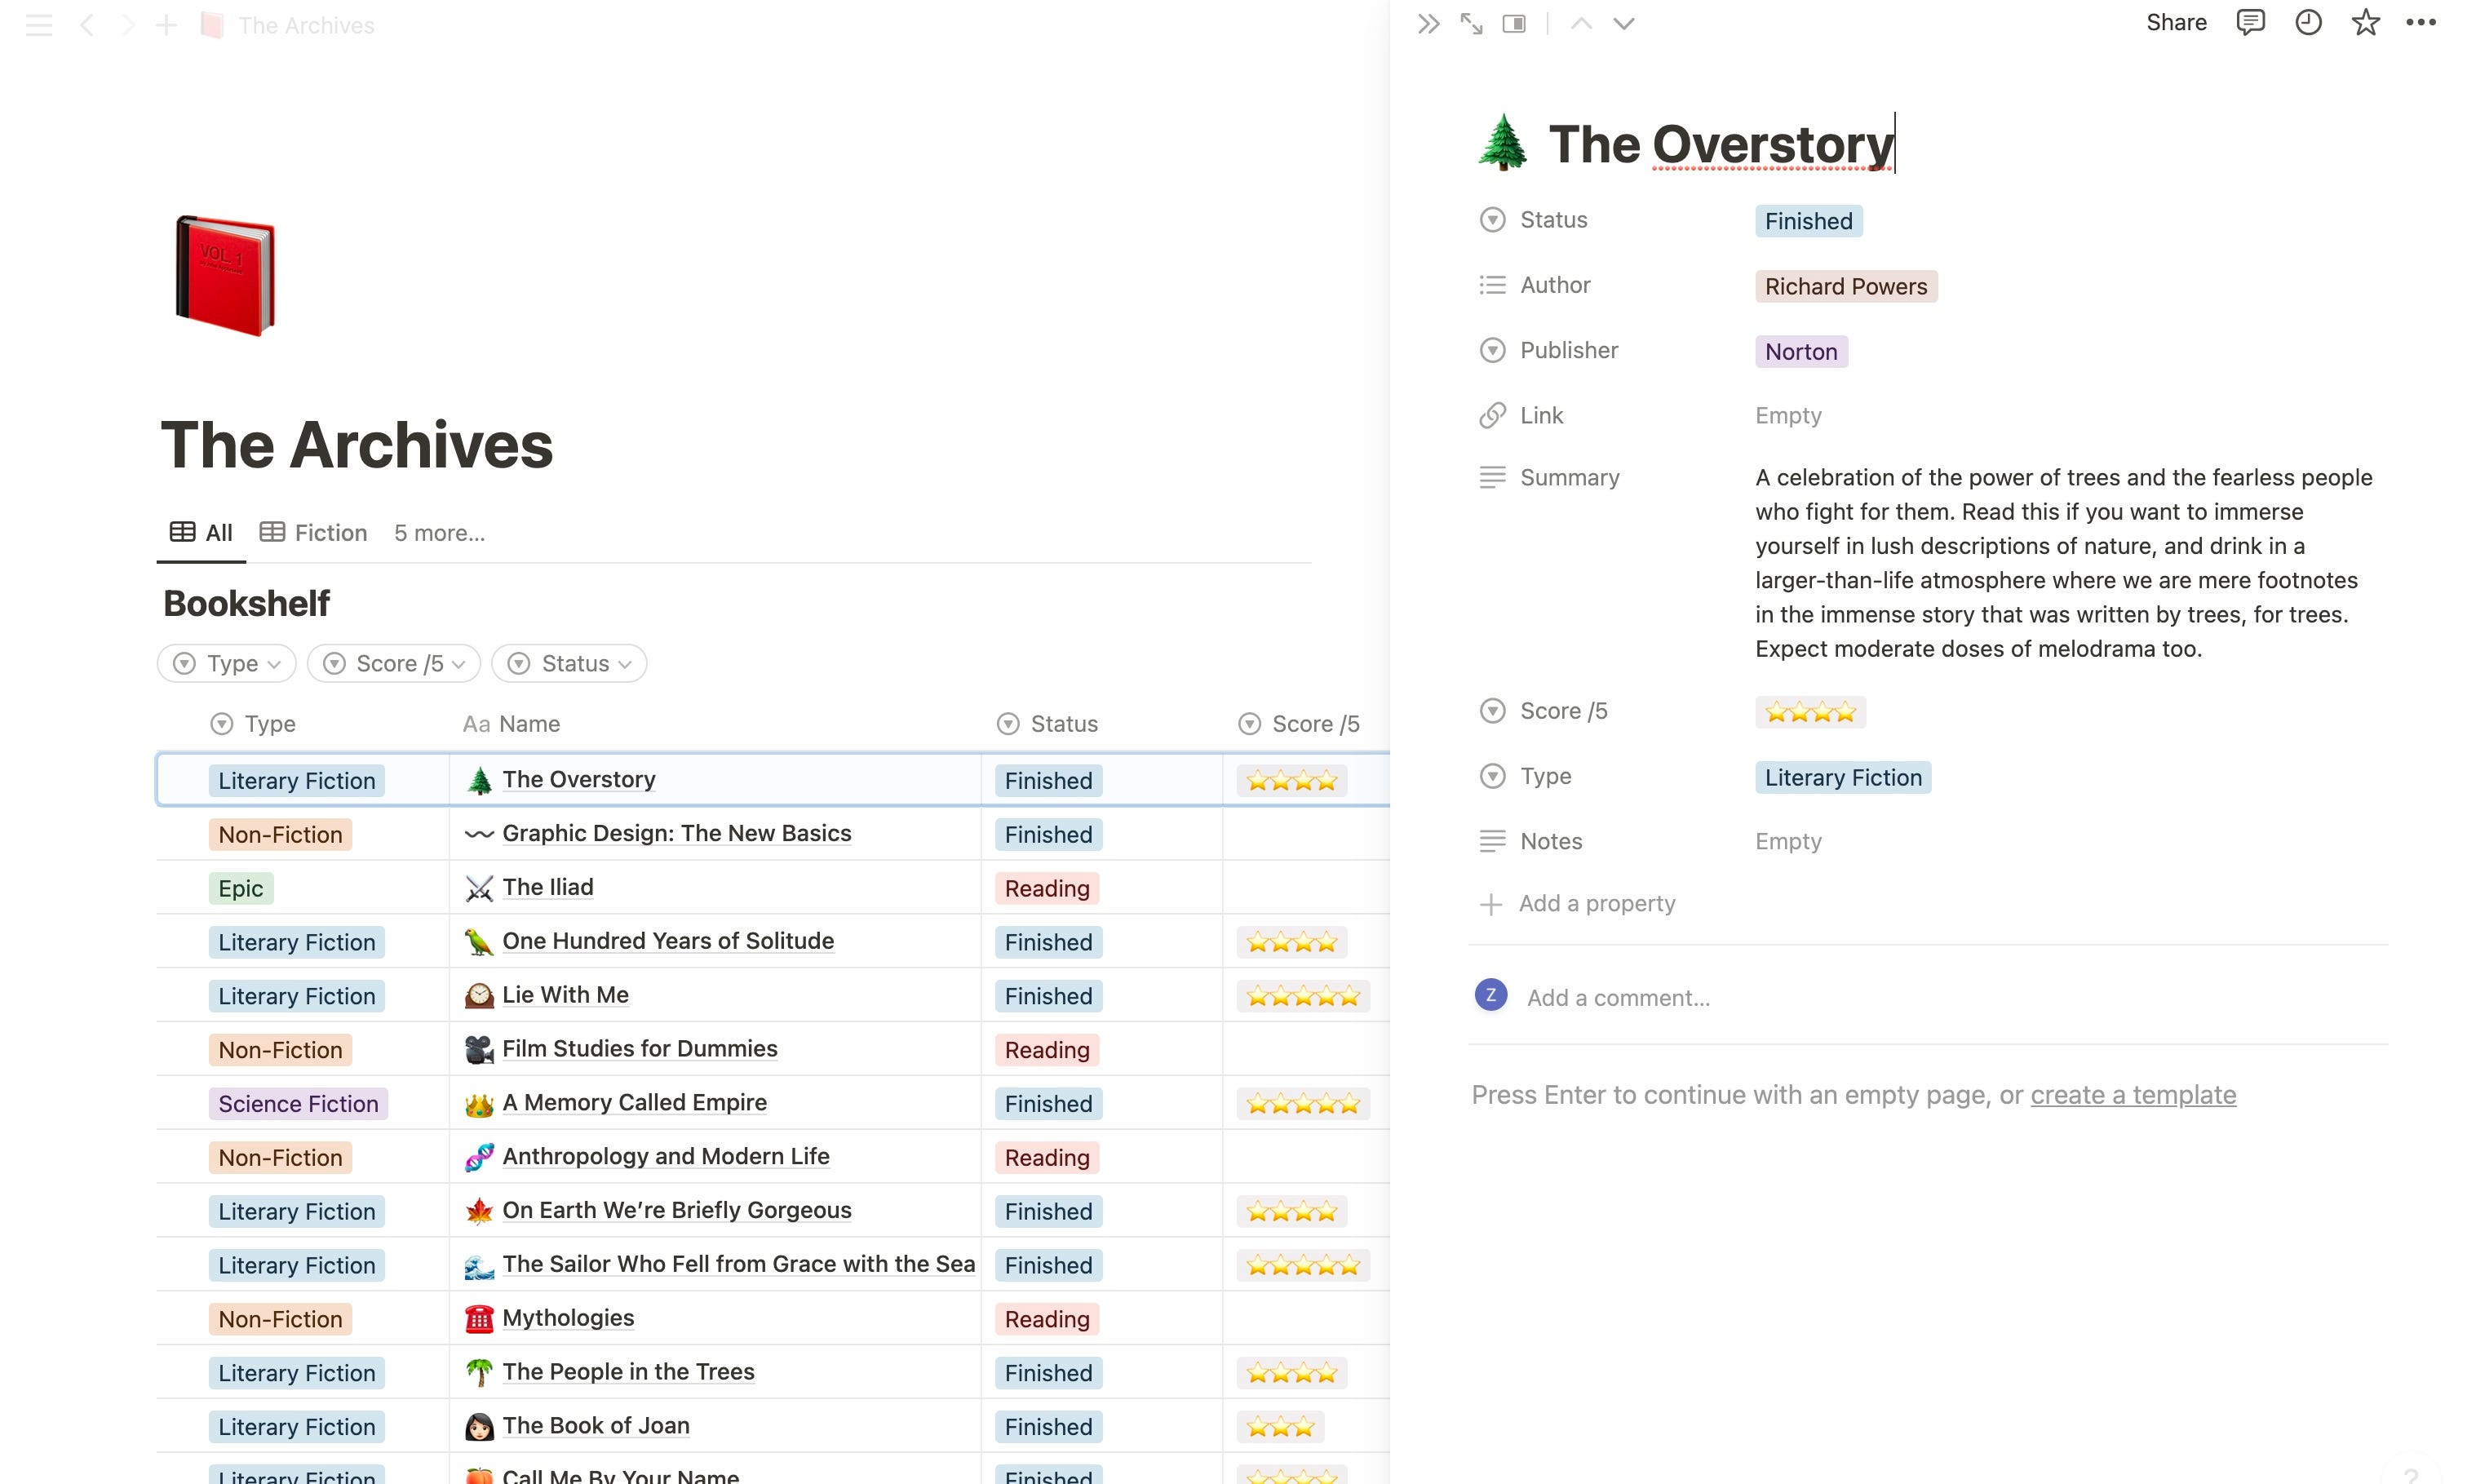
Task: Switch to the Fiction view tab
Action: click(x=313, y=533)
